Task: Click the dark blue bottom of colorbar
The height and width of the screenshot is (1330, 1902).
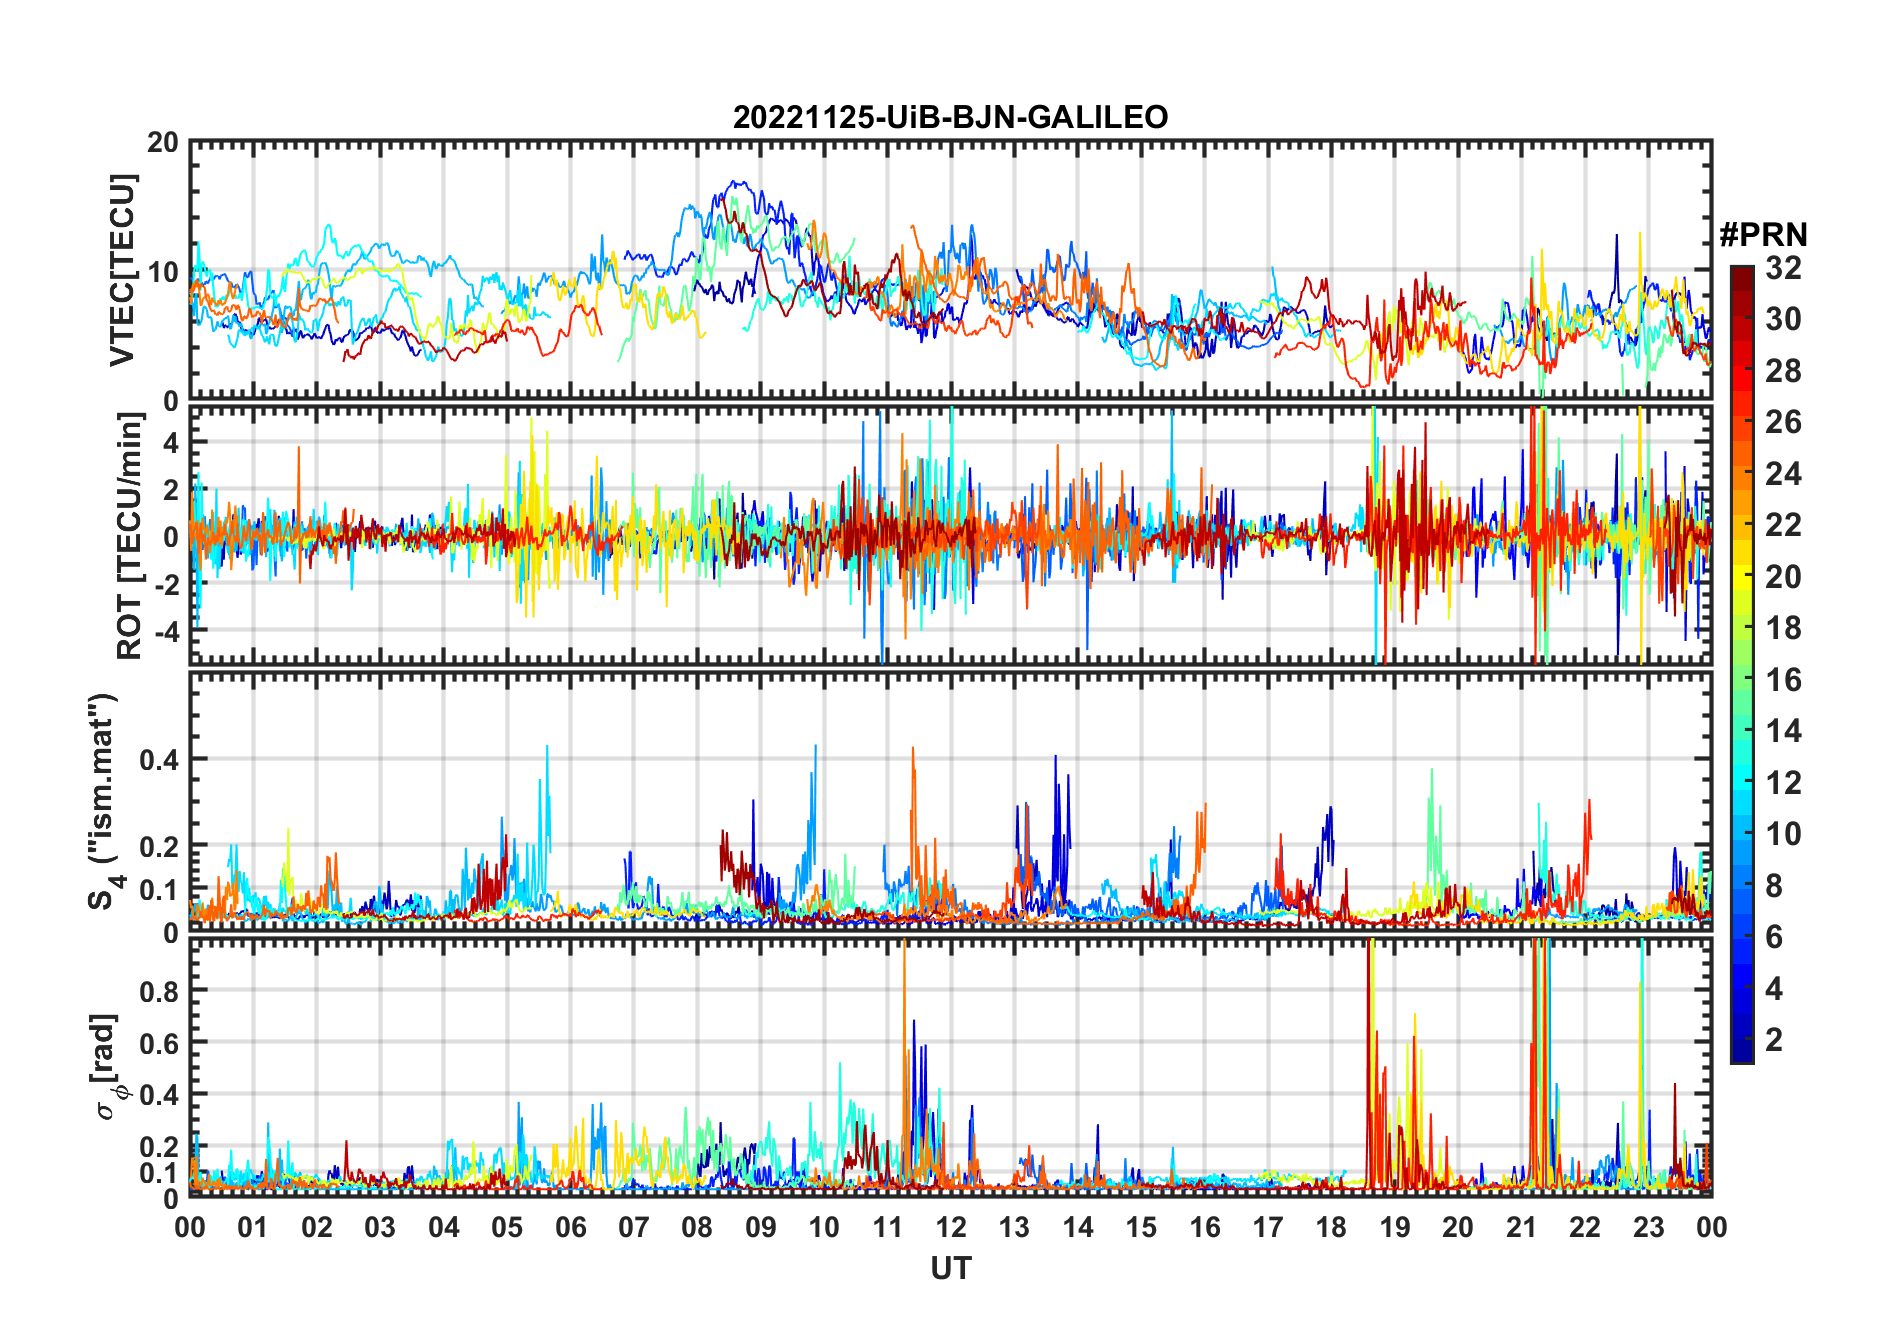Action: click(x=1742, y=1053)
